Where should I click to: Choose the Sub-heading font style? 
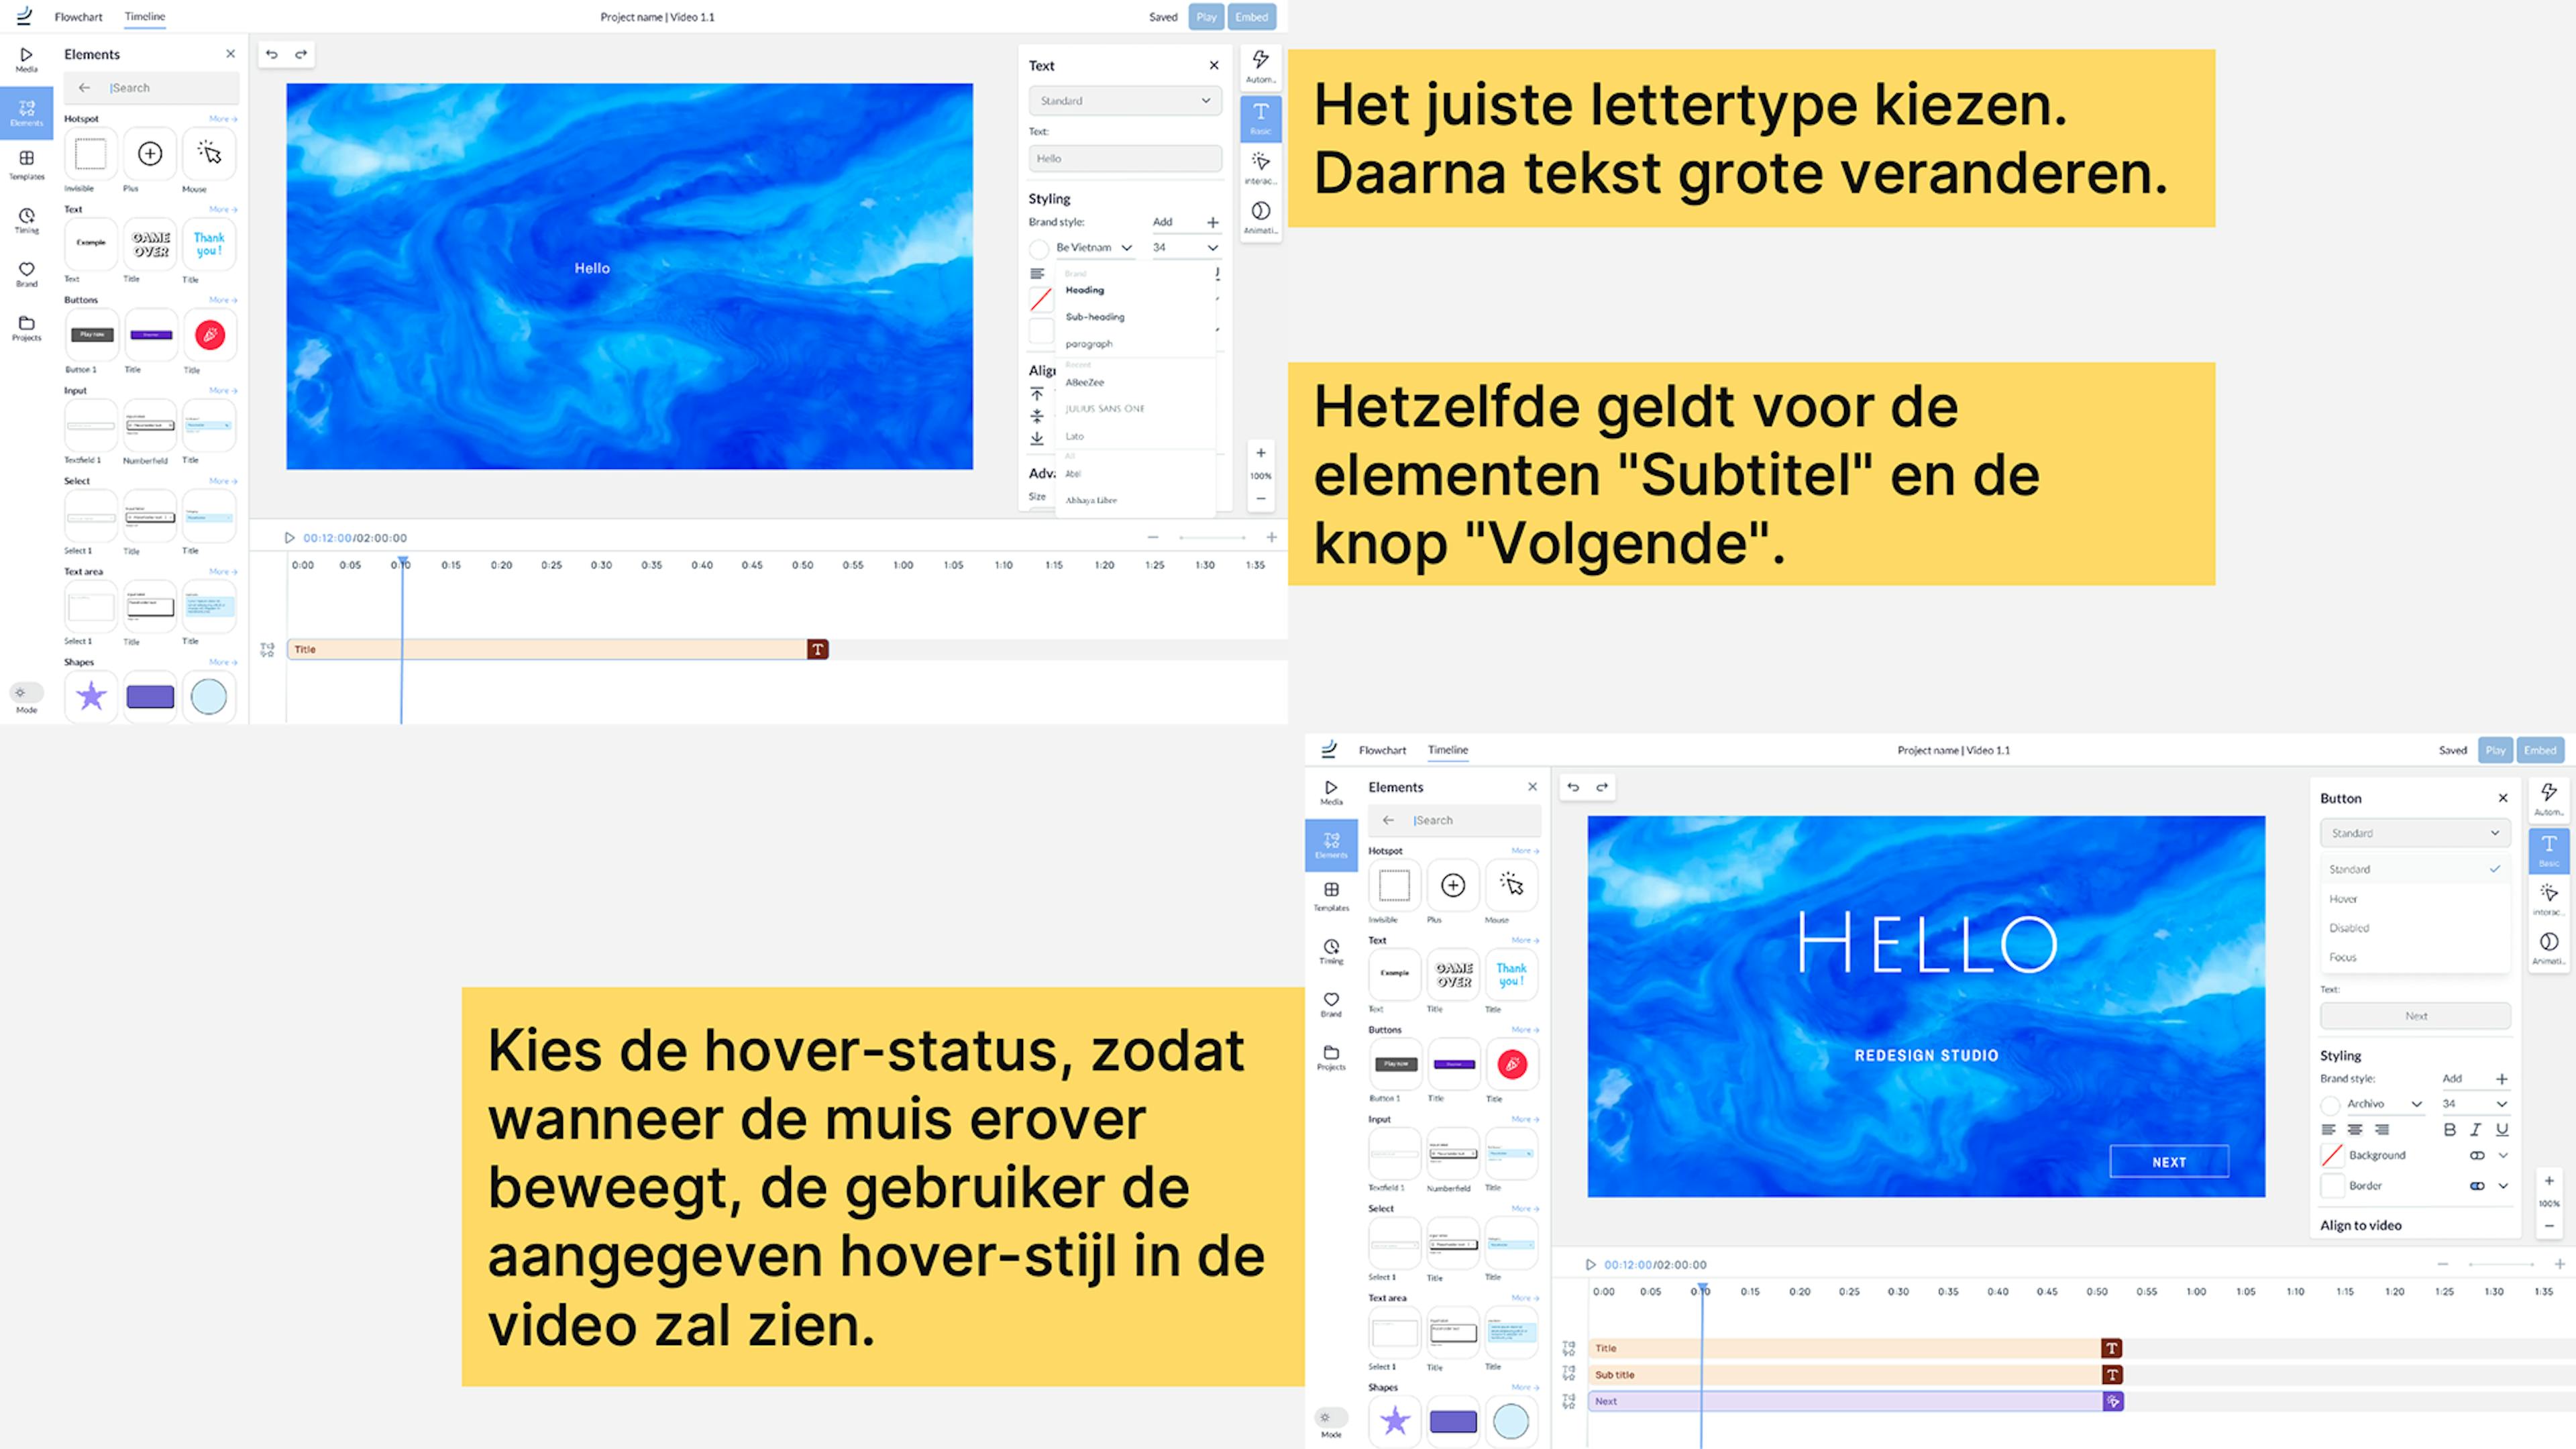(x=1095, y=316)
